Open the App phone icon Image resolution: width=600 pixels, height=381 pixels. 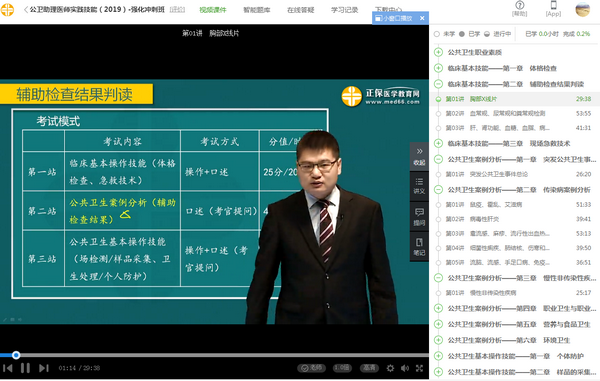point(553,9)
